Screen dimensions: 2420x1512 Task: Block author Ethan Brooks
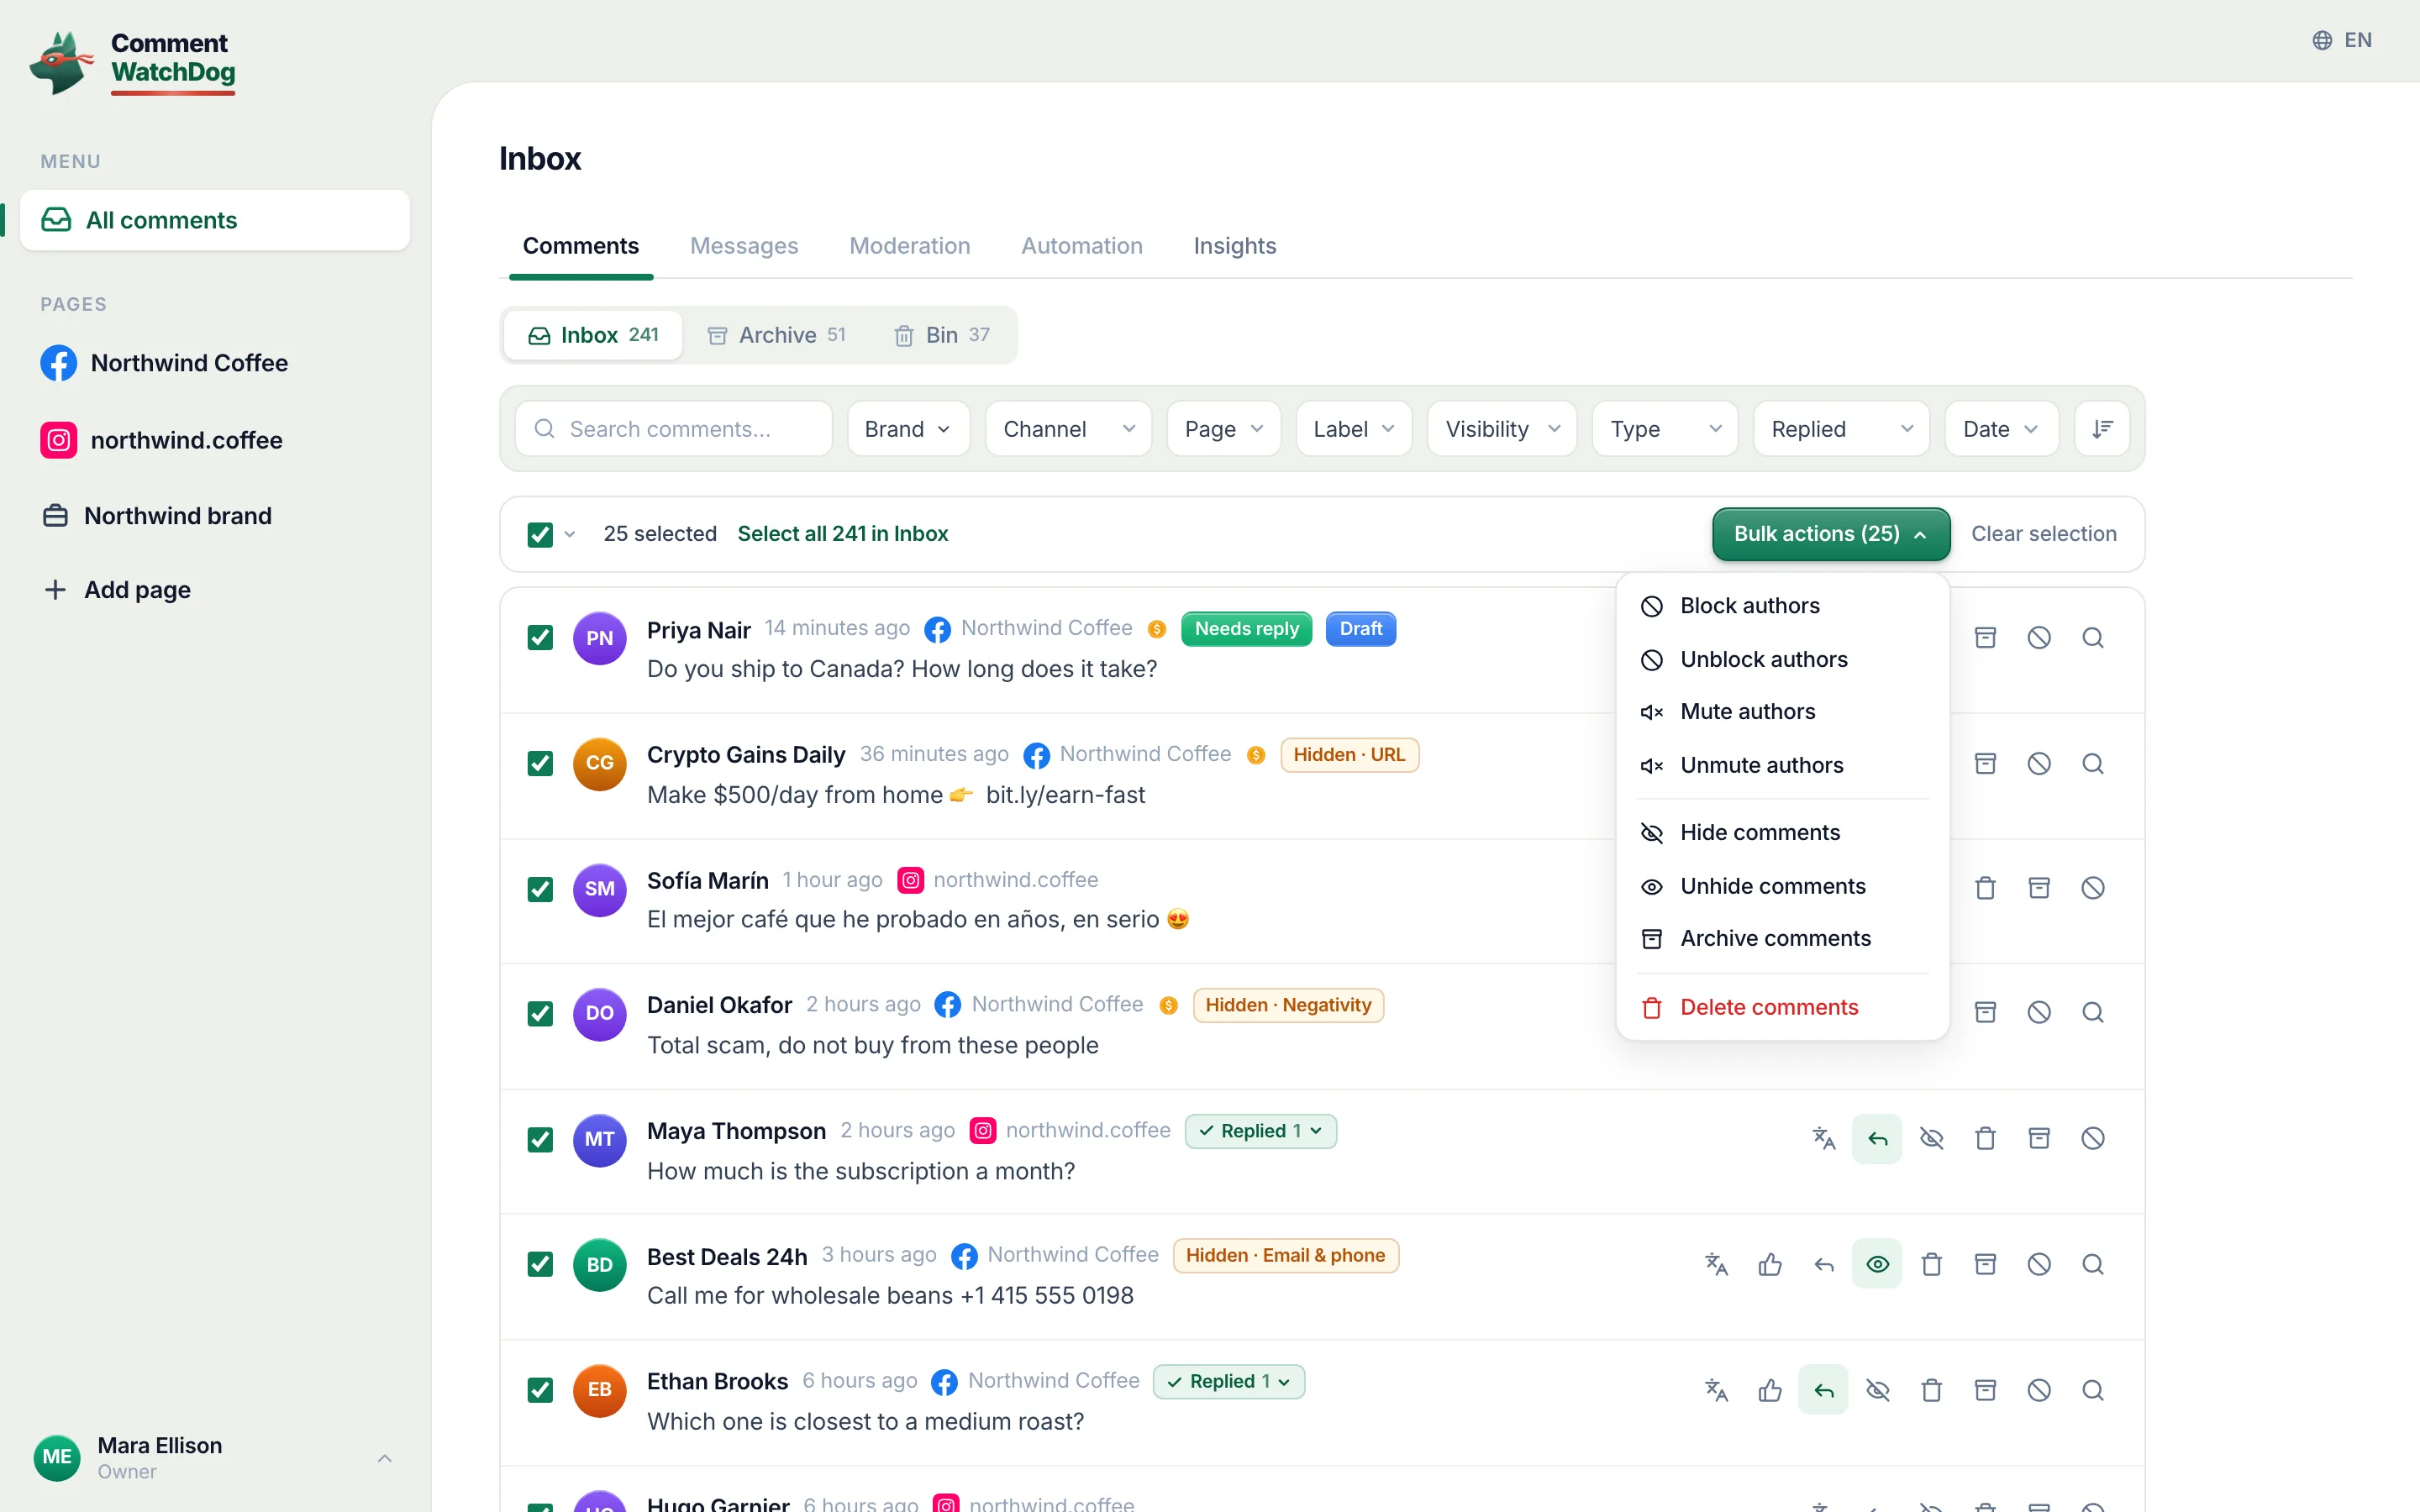tap(2039, 1391)
